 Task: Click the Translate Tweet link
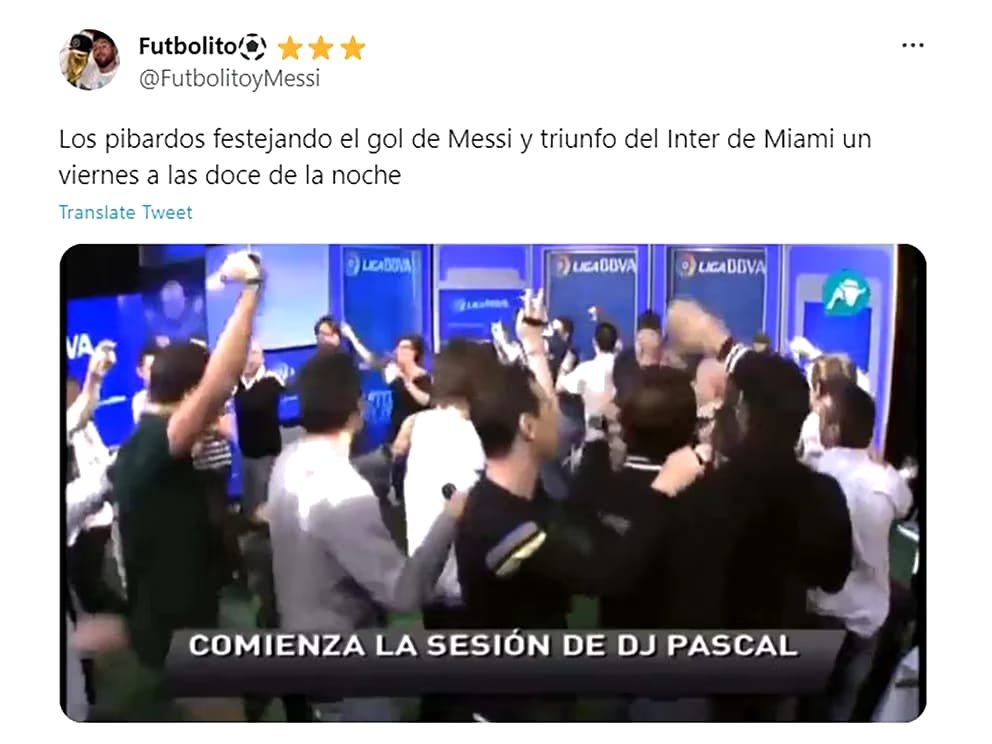[125, 212]
